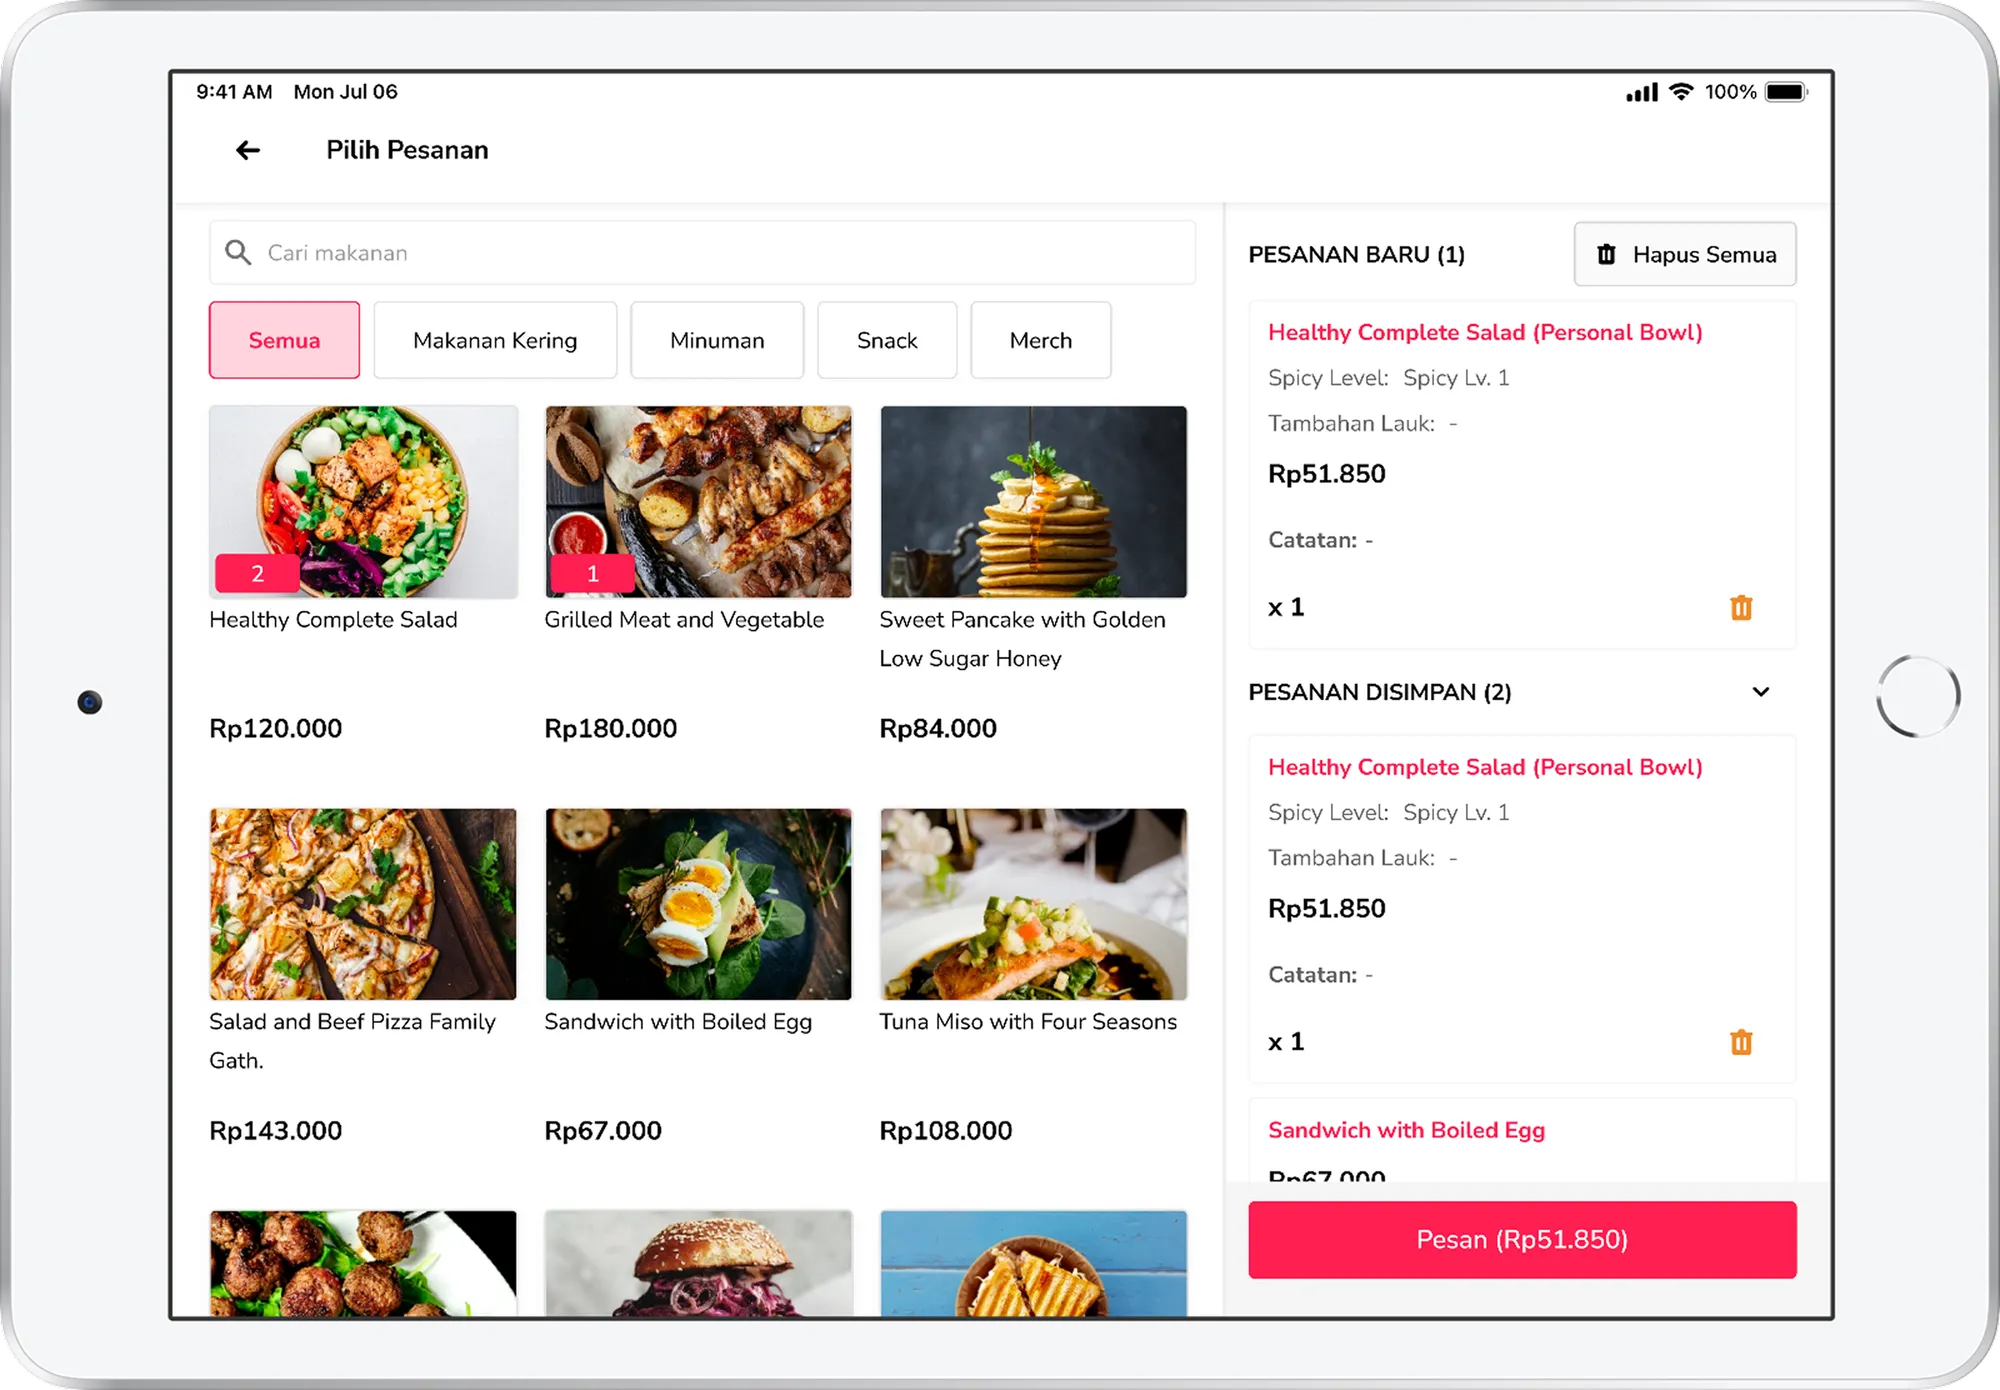
Task: Switch to the Makanan Kering category
Action: pyautogui.click(x=495, y=340)
